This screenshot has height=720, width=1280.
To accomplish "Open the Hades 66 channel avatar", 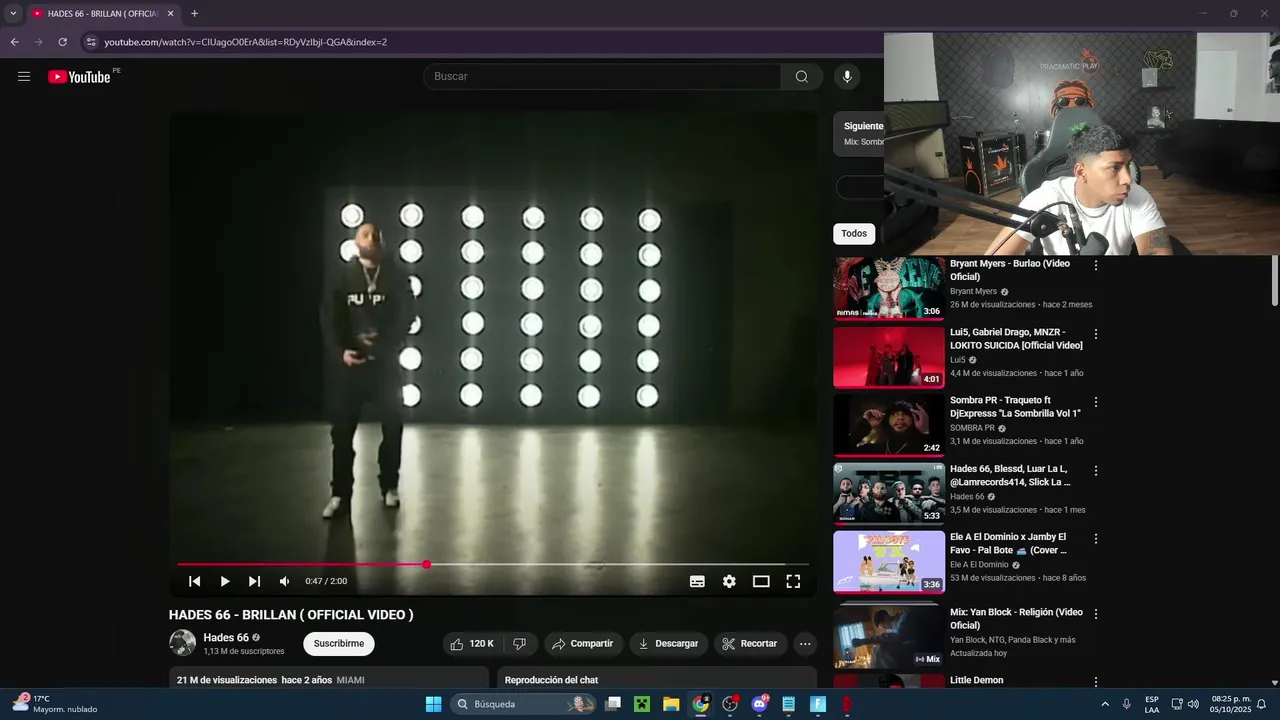I will click(x=182, y=643).
